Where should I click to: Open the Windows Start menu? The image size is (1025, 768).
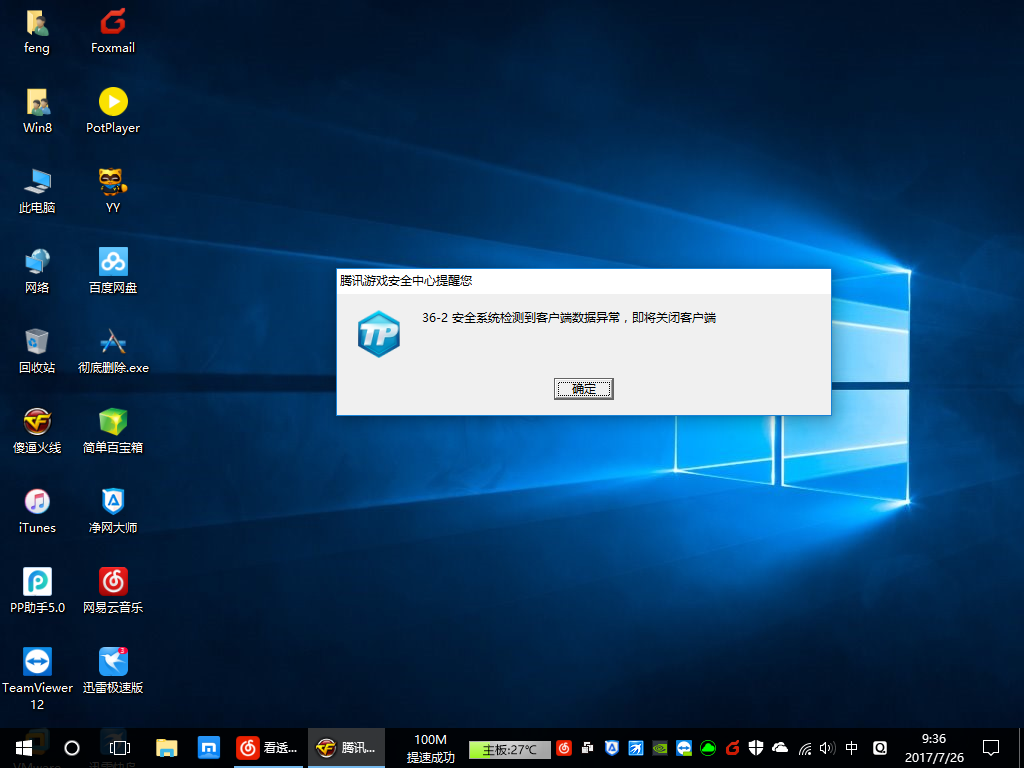tap(24, 748)
